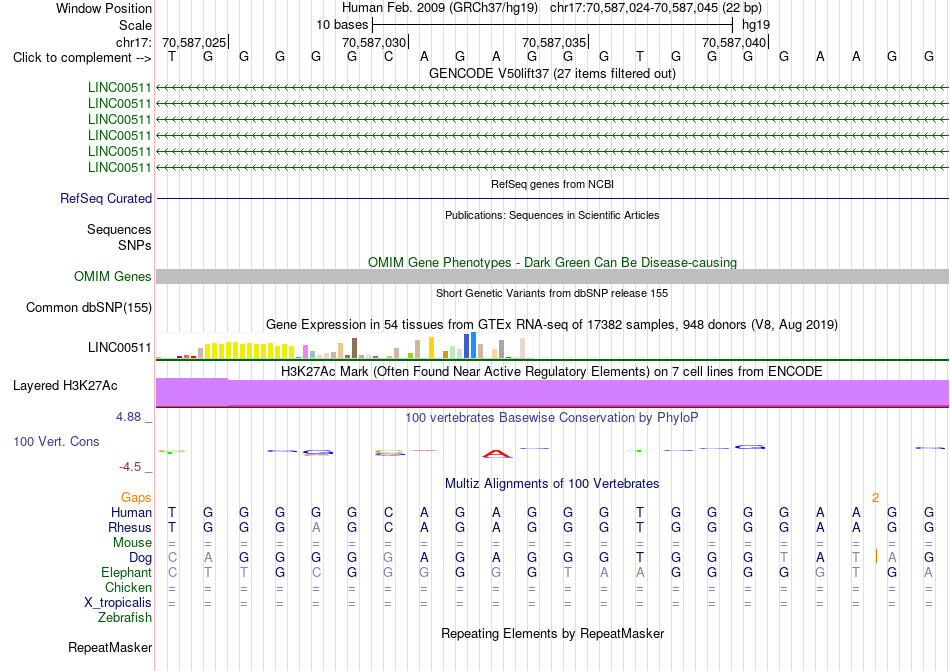The width and height of the screenshot is (950, 671).
Task: Click the 'Scale' track label
Action: pyautogui.click(x=135, y=25)
